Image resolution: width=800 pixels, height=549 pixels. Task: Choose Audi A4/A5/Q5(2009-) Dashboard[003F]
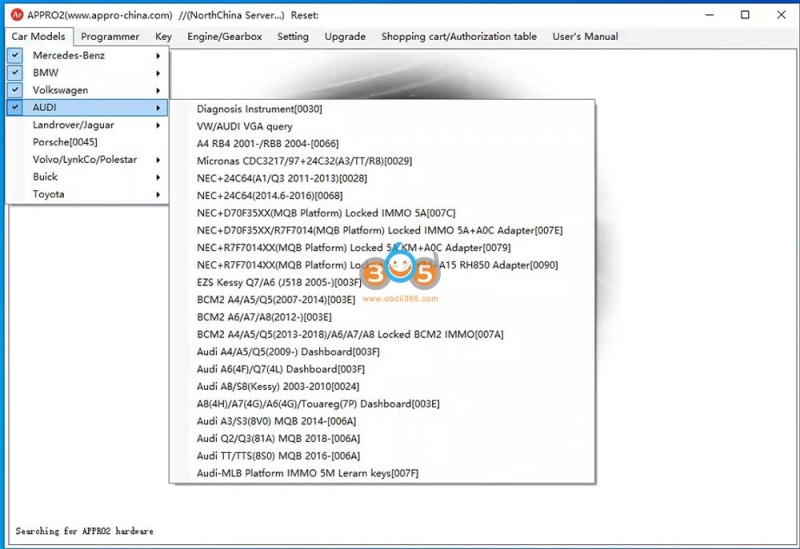coord(382,352)
